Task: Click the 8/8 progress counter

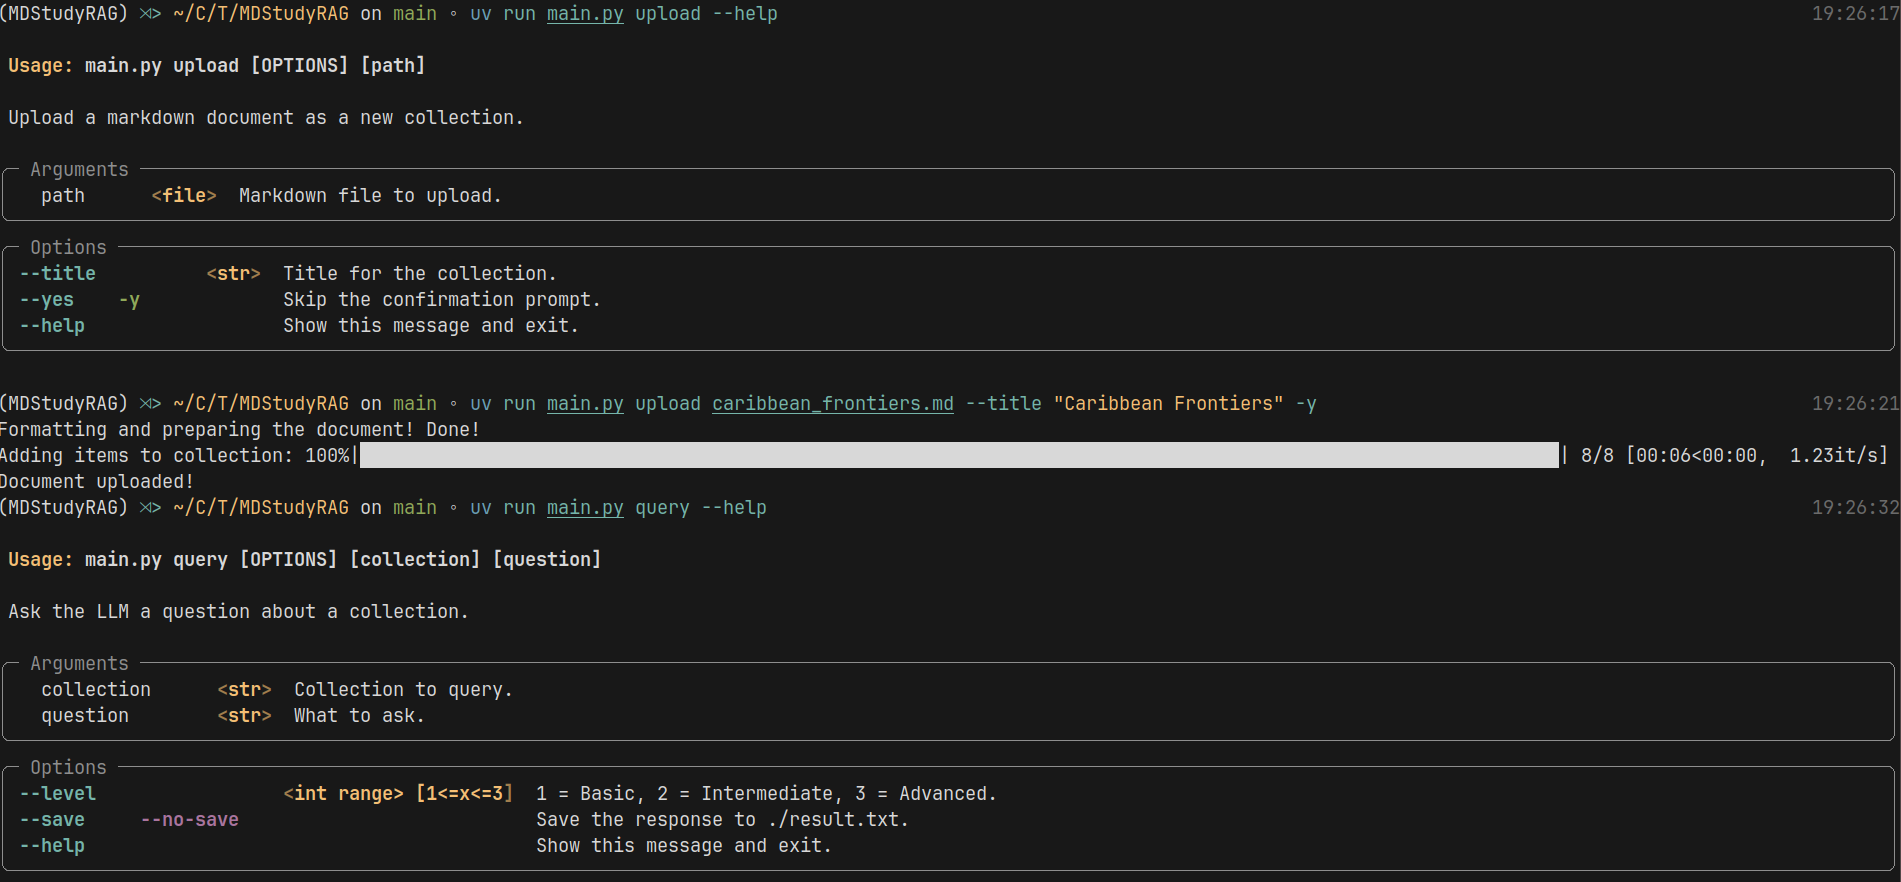Action: click(1597, 455)
